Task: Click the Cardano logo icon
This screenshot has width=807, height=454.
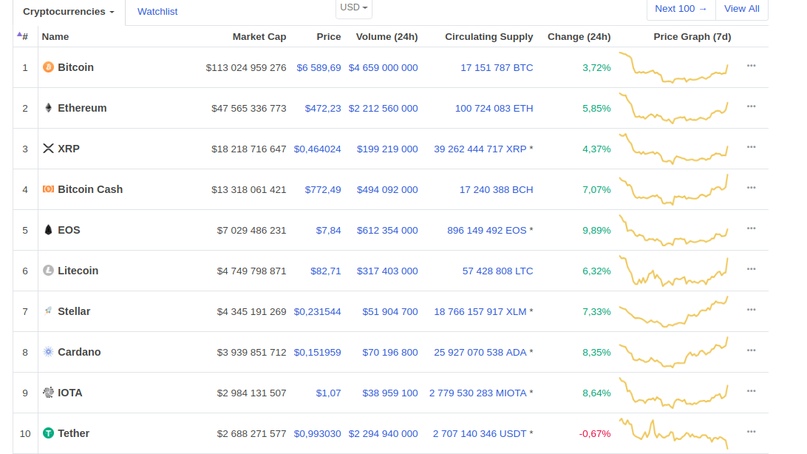Action: [48, 352]
